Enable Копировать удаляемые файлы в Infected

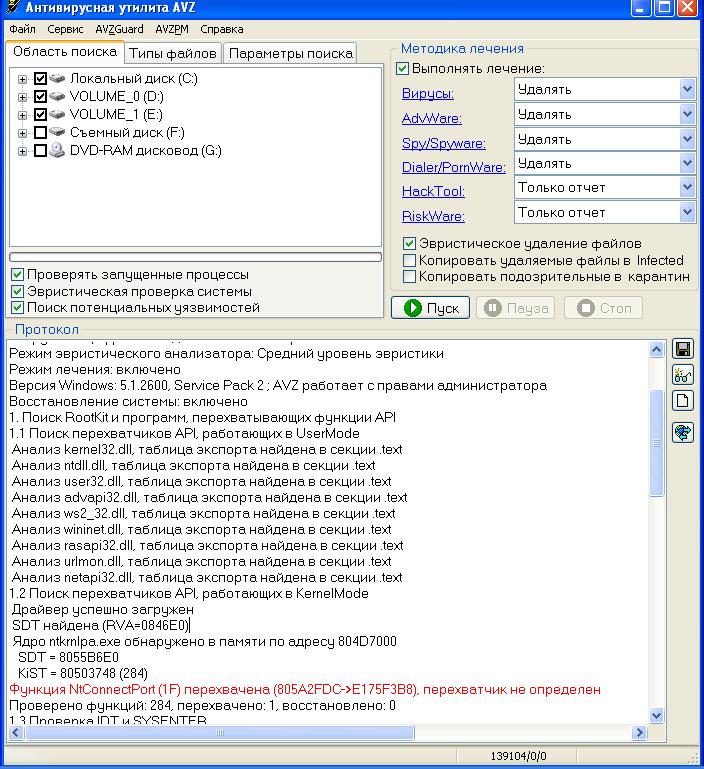click(x=409, y=260)
